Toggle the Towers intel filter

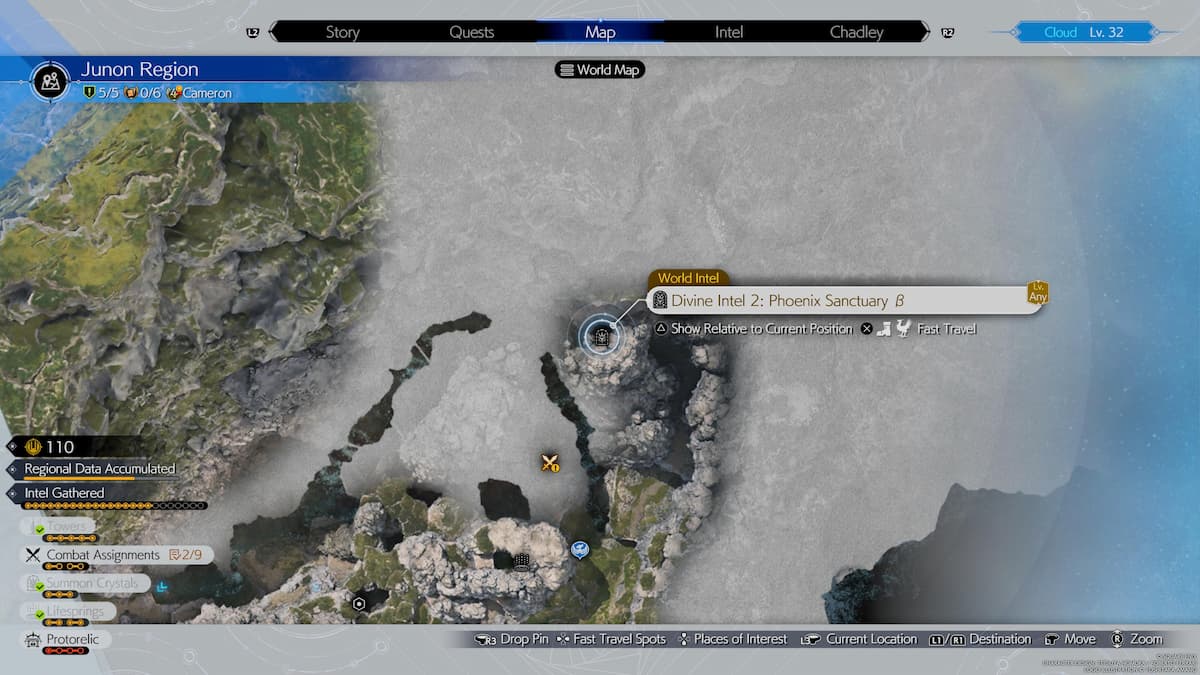pos(66,527)
